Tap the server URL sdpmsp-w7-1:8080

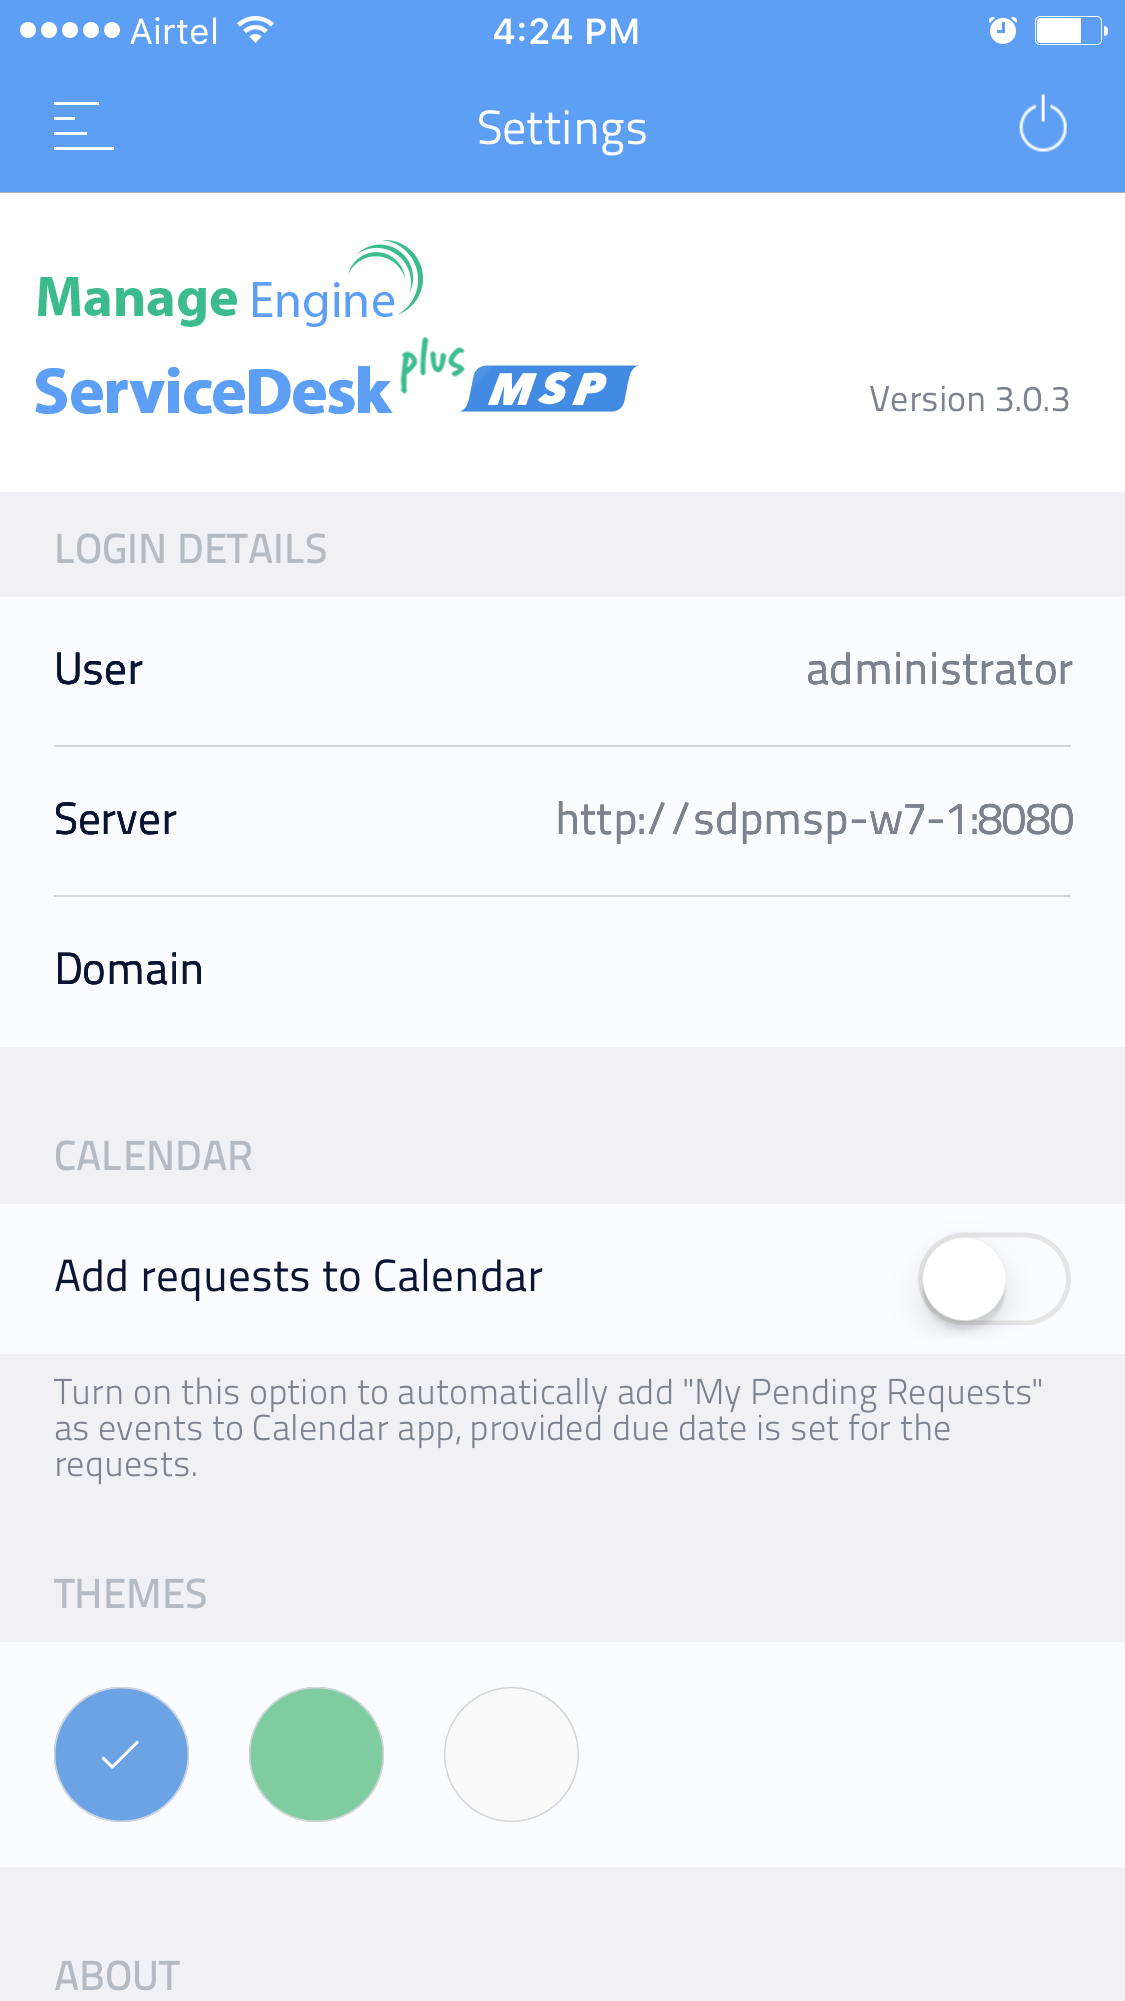click(814, 820)
